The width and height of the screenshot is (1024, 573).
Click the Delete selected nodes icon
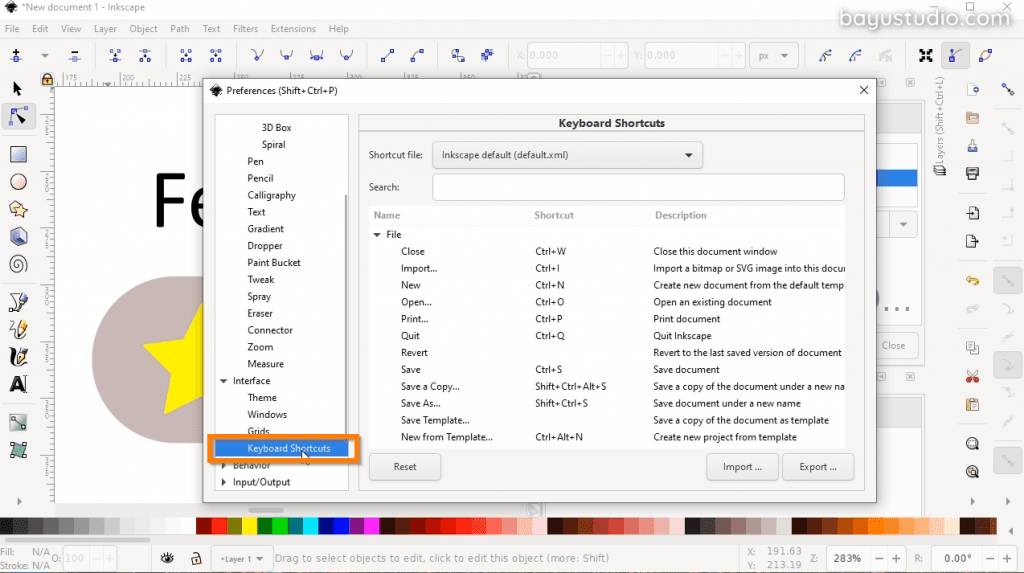tap(74, 56)
